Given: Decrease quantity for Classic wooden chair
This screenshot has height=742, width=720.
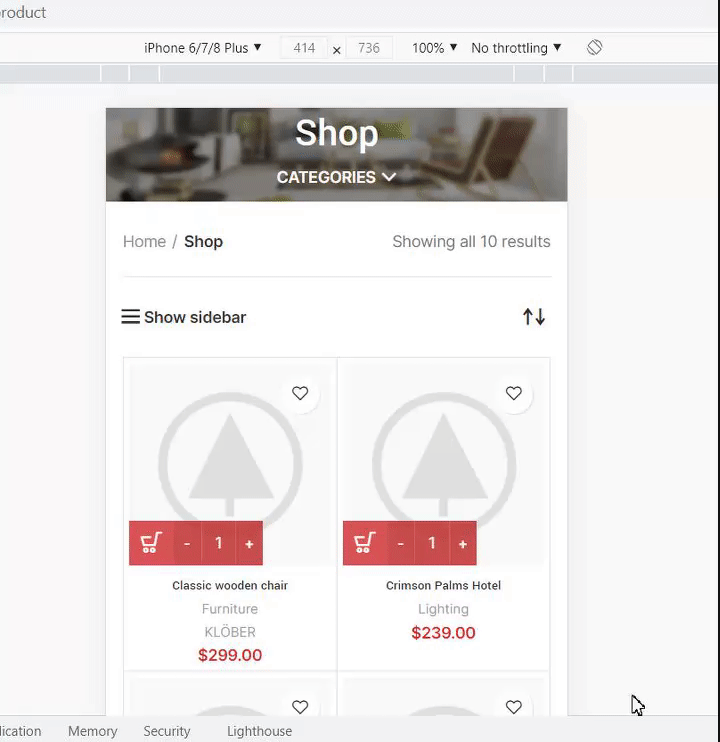Looking at the screenshot, I should pos(187,543).
